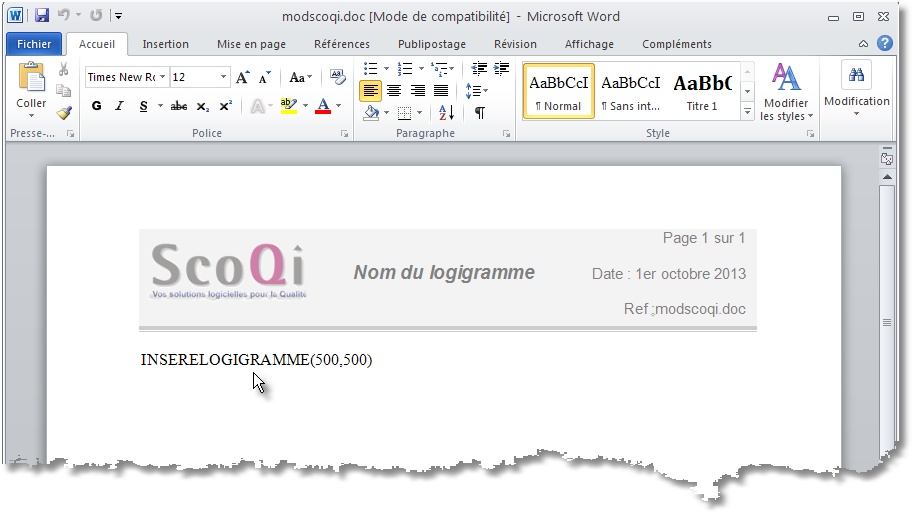Click the Sort A-Z icon
The image size is (913, 515).
coord(446,113)
